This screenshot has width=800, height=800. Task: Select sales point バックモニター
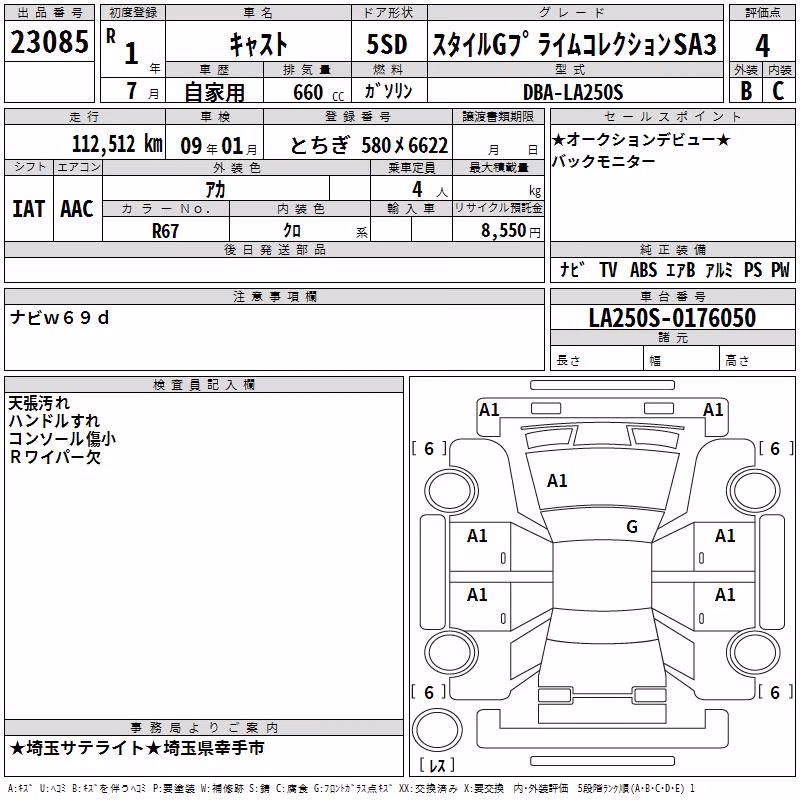[x=604, y=161]
